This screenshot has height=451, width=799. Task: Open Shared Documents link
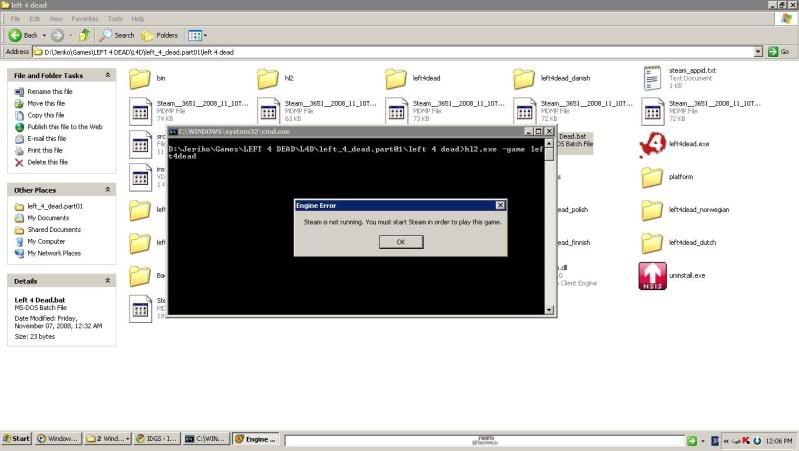click(x=54, y=230)
